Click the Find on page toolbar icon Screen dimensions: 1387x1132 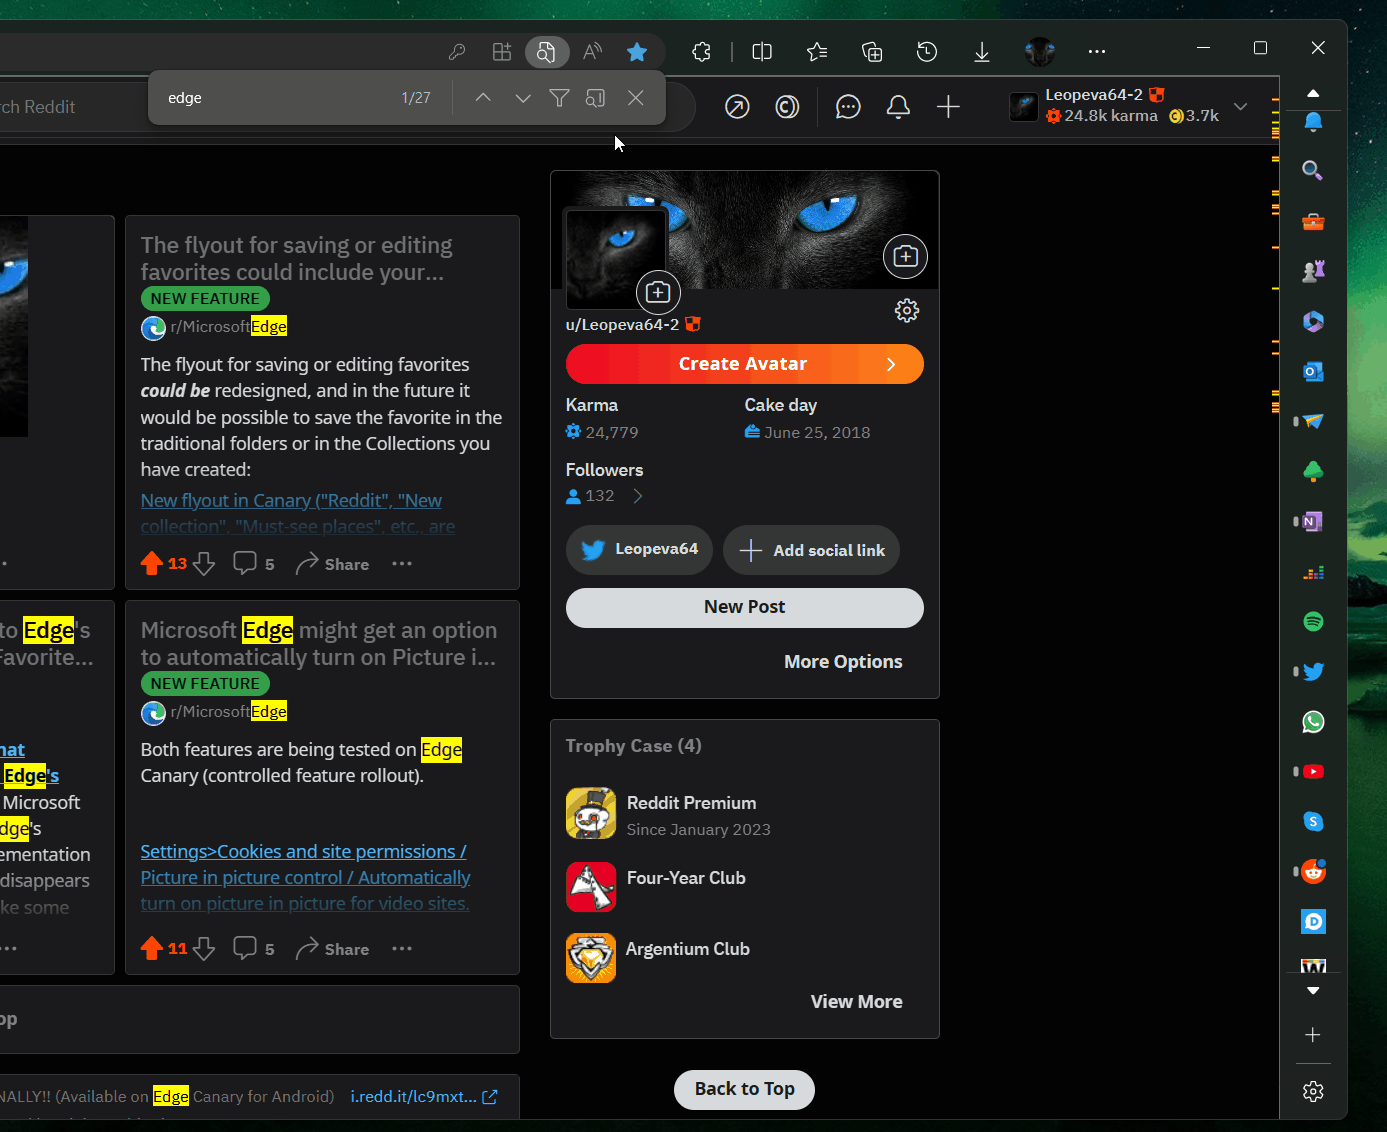[546, 52]
